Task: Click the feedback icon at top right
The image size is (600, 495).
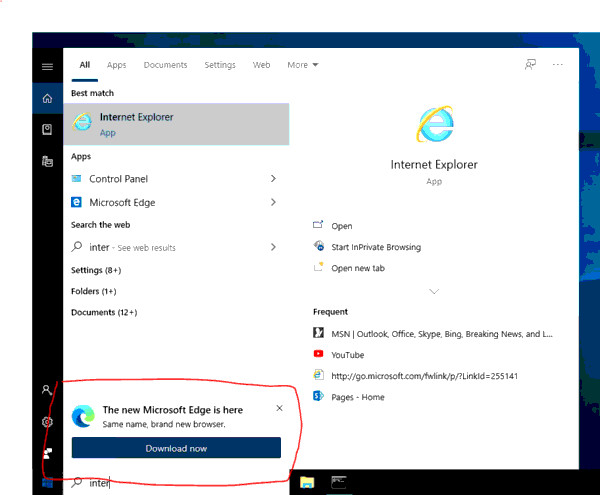Action: pos(530,65)
